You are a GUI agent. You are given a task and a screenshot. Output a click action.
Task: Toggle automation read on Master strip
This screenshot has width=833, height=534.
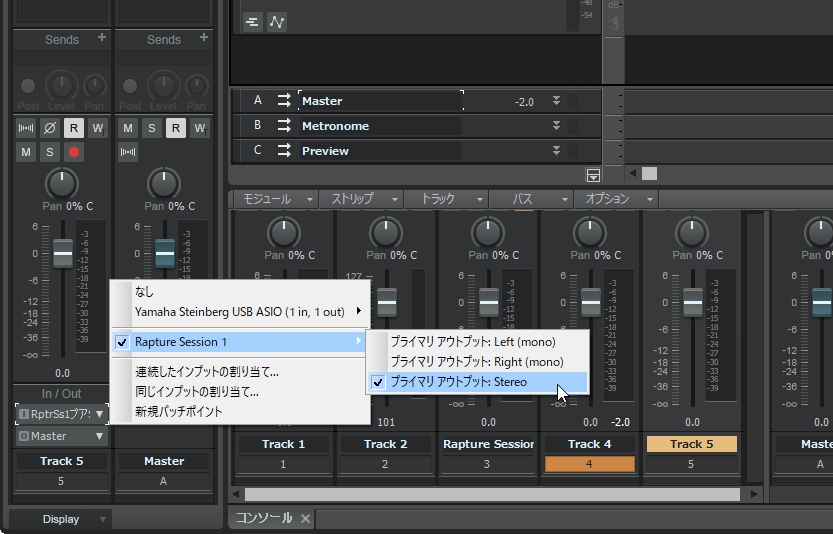(176, 128)
